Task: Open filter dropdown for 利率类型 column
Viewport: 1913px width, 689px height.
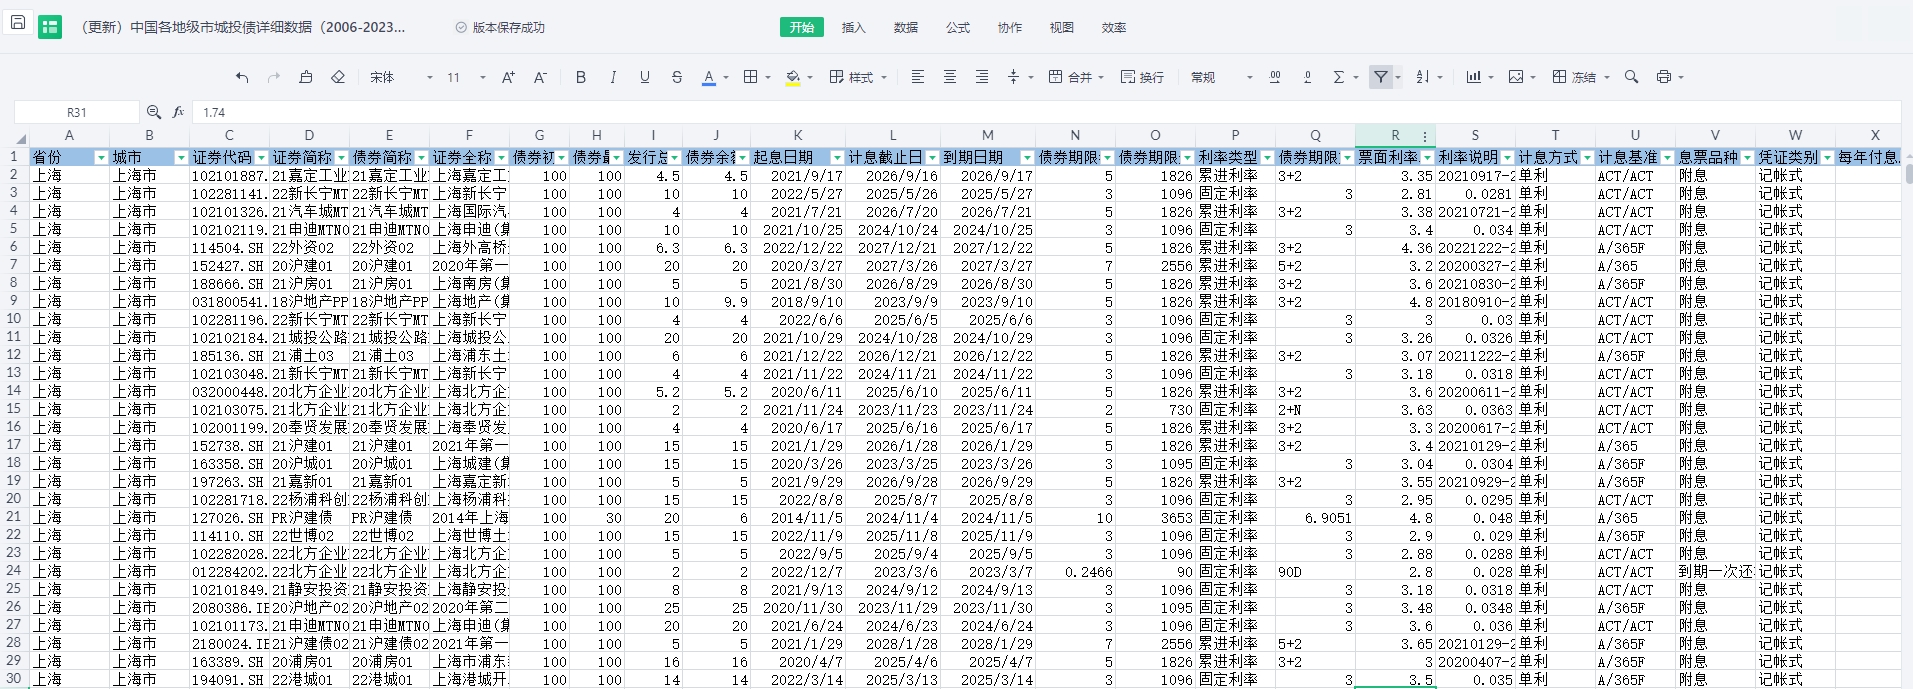Action: coord(1267,158)
